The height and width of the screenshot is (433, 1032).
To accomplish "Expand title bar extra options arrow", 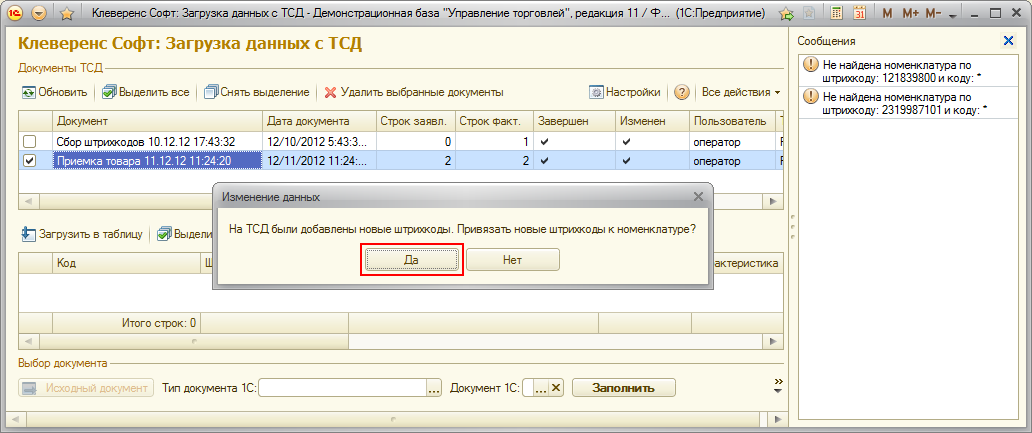I will (952, 15).
